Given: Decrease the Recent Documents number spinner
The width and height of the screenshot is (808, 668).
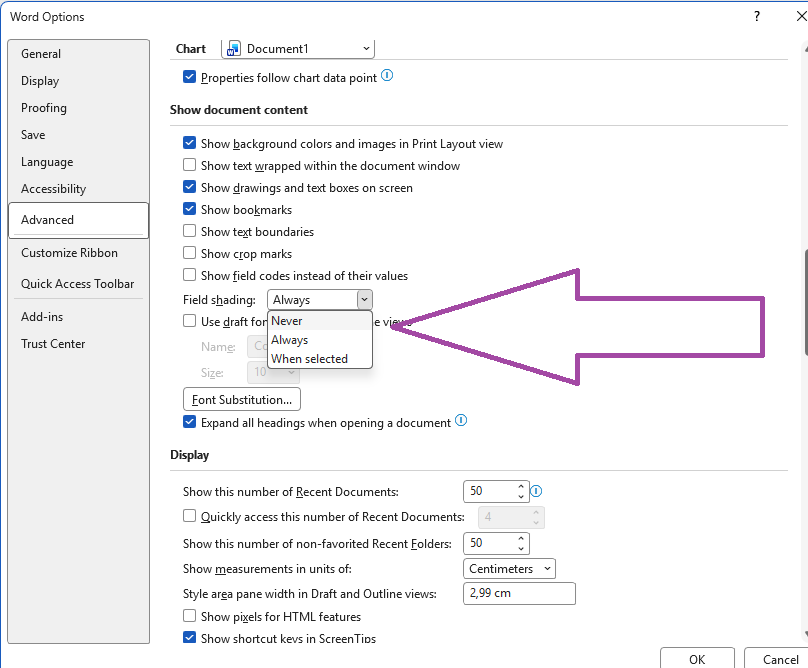Looking at the screenshot, I should click(x=521, y=496).
